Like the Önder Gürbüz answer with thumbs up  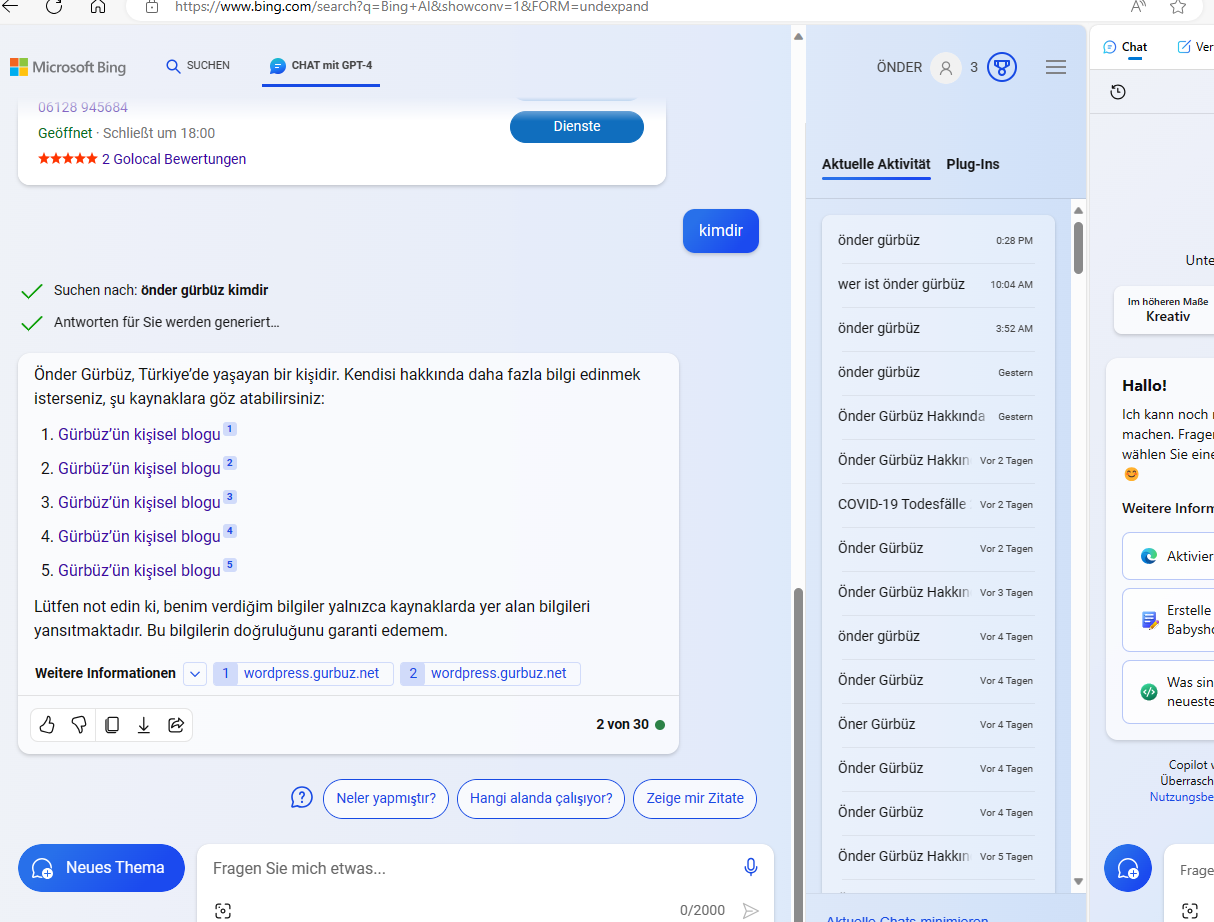(47, 725)
